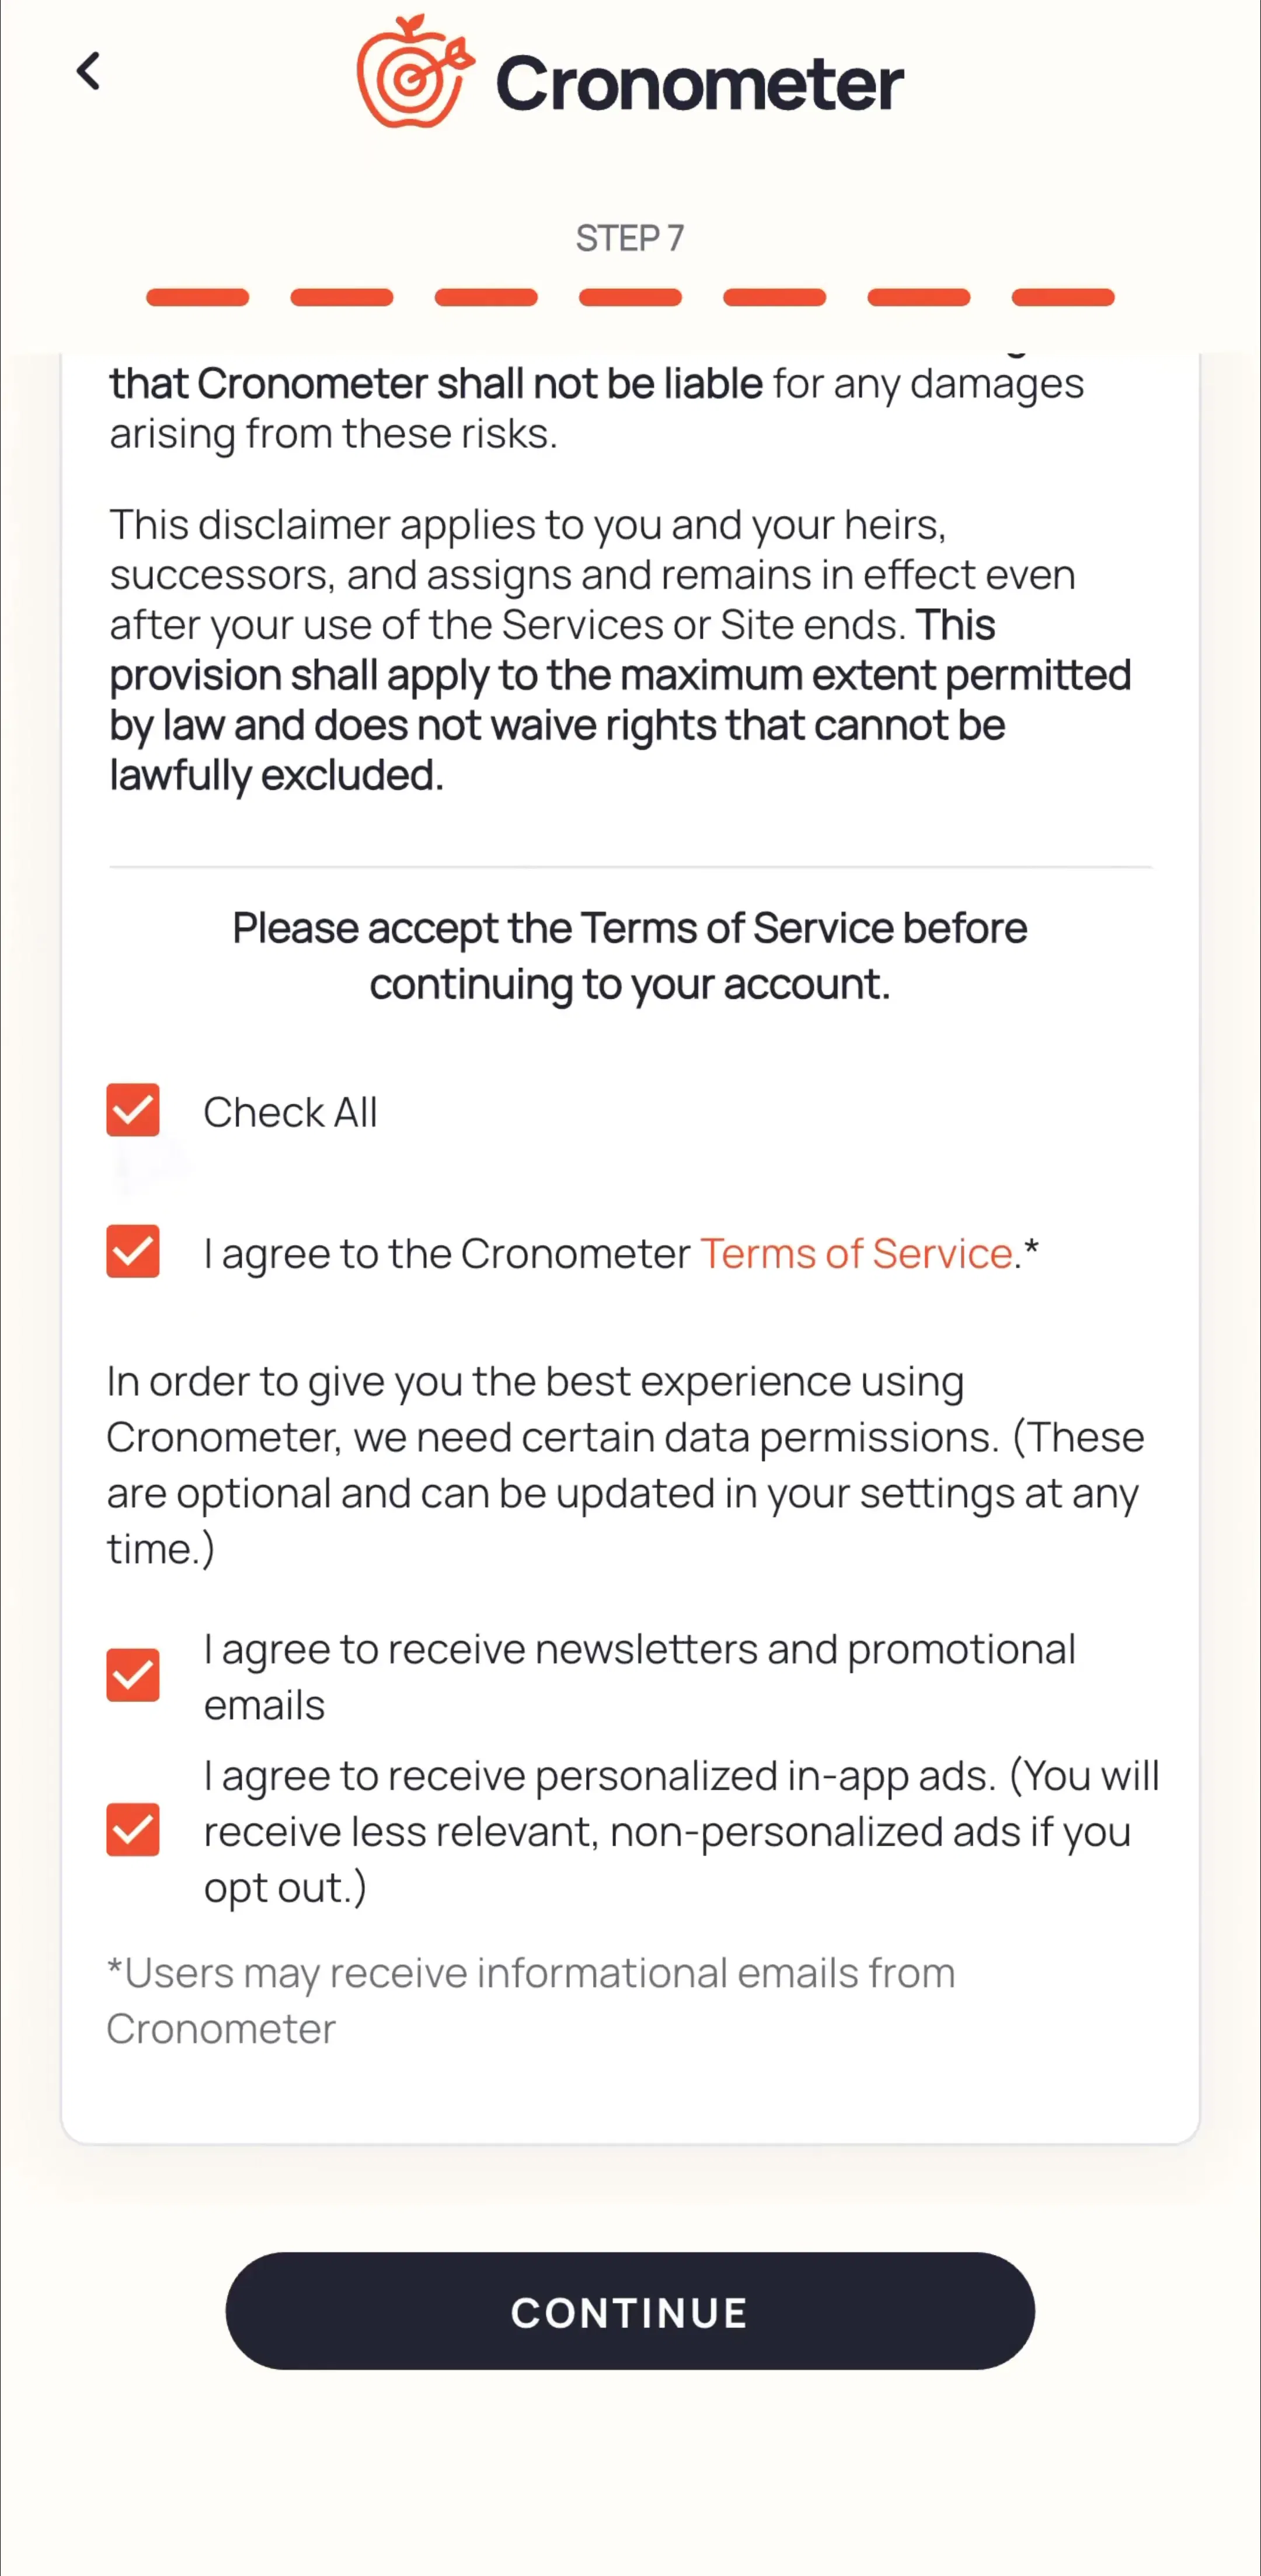Image resolution: width=1261 pixels, height=2576 pixels.
Task: Select the fourth step progress segment
Action: click(630, 297)
